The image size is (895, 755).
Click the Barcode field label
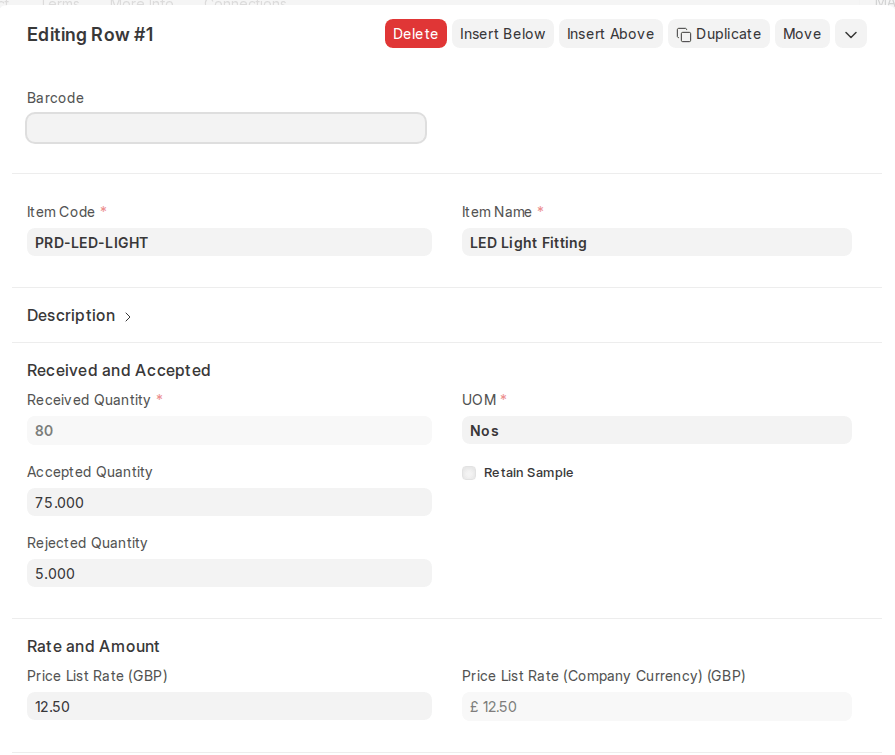(x=55, y=98)
